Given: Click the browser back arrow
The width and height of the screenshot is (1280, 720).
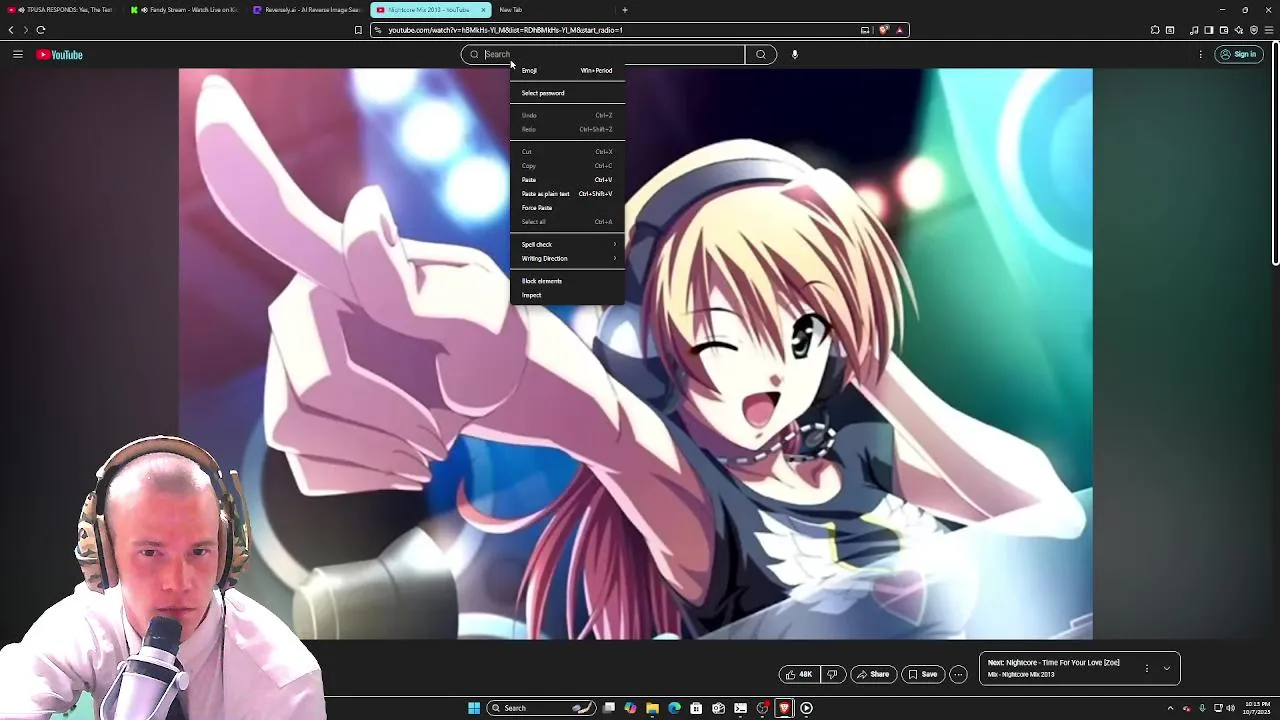Looking at the screenshot, I should point(11,30).
